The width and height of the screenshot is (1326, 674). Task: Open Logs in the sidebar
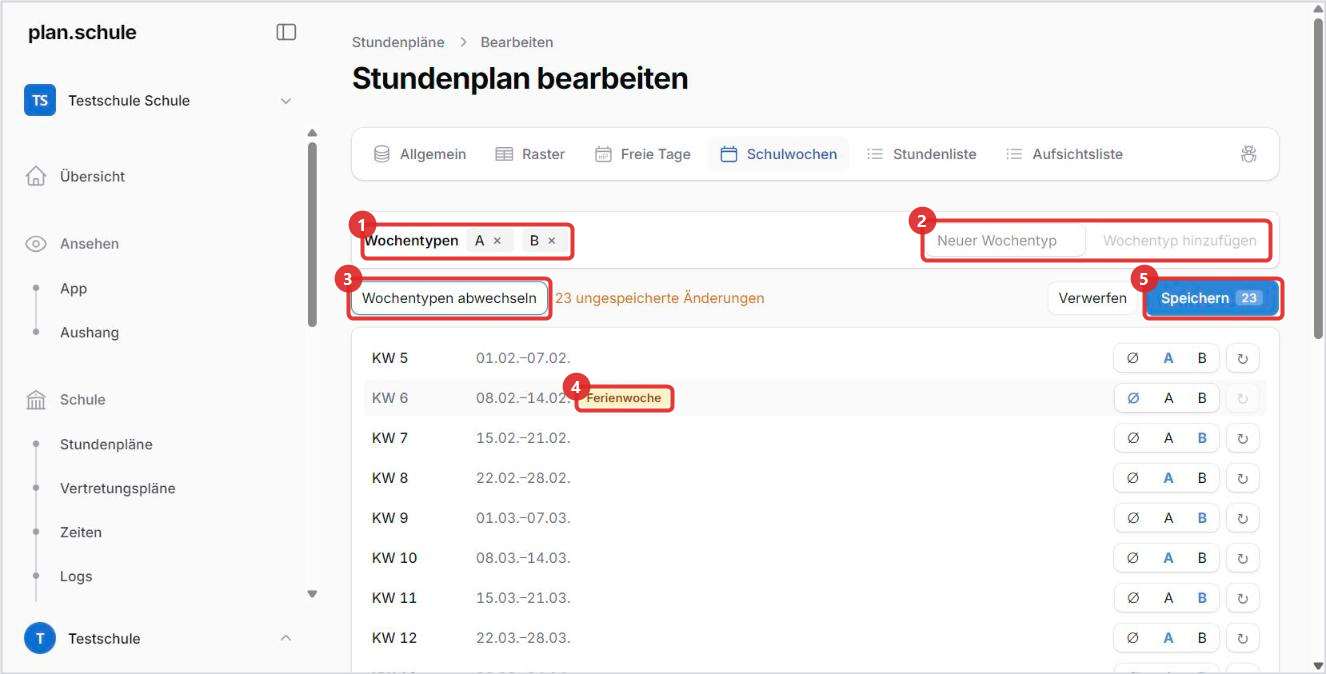[76, 576]
